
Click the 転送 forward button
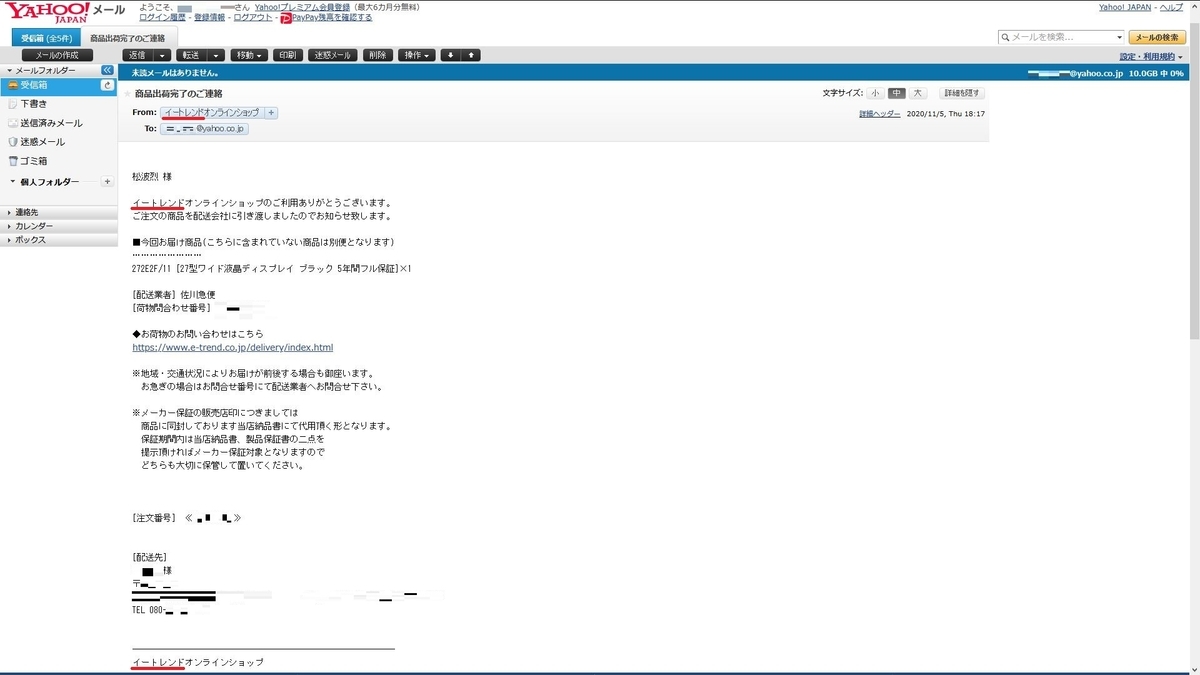[x=190, y=55]
